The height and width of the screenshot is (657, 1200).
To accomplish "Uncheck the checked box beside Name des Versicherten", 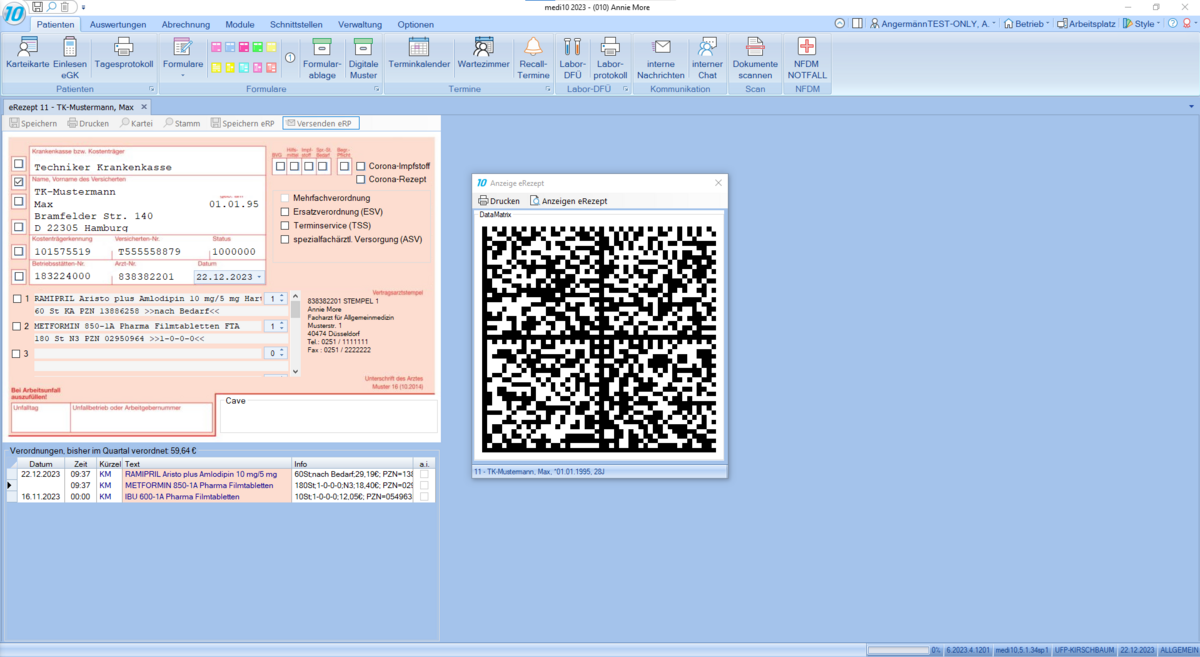I will click(x=18, y=183).
